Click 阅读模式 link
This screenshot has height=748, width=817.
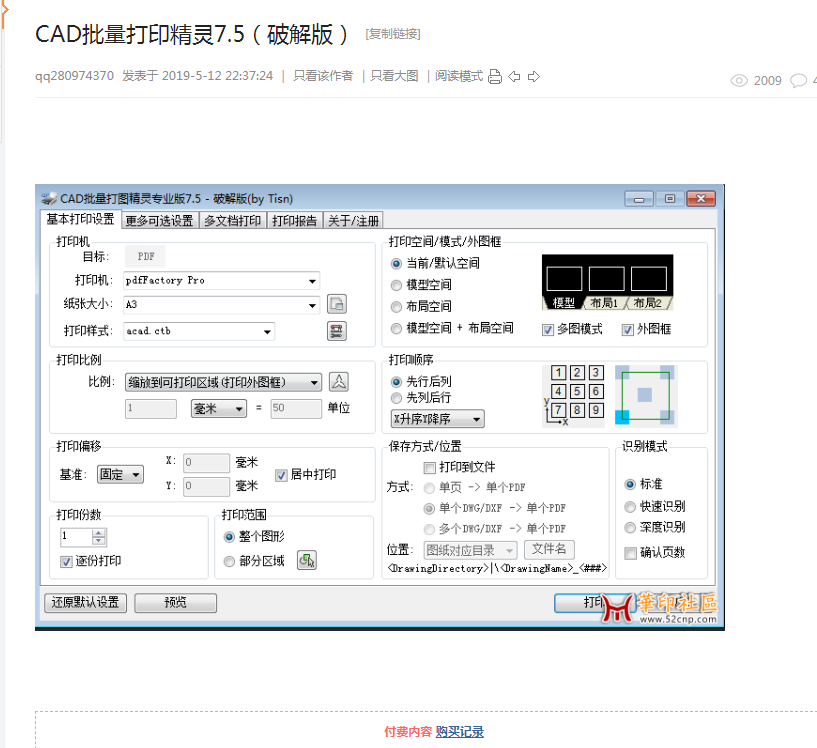point(459,76)
